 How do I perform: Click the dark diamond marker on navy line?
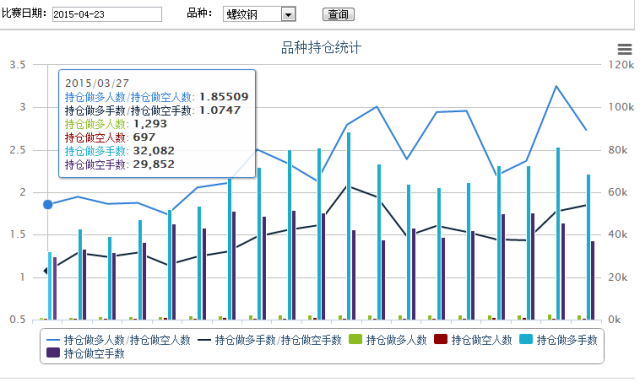46,271
